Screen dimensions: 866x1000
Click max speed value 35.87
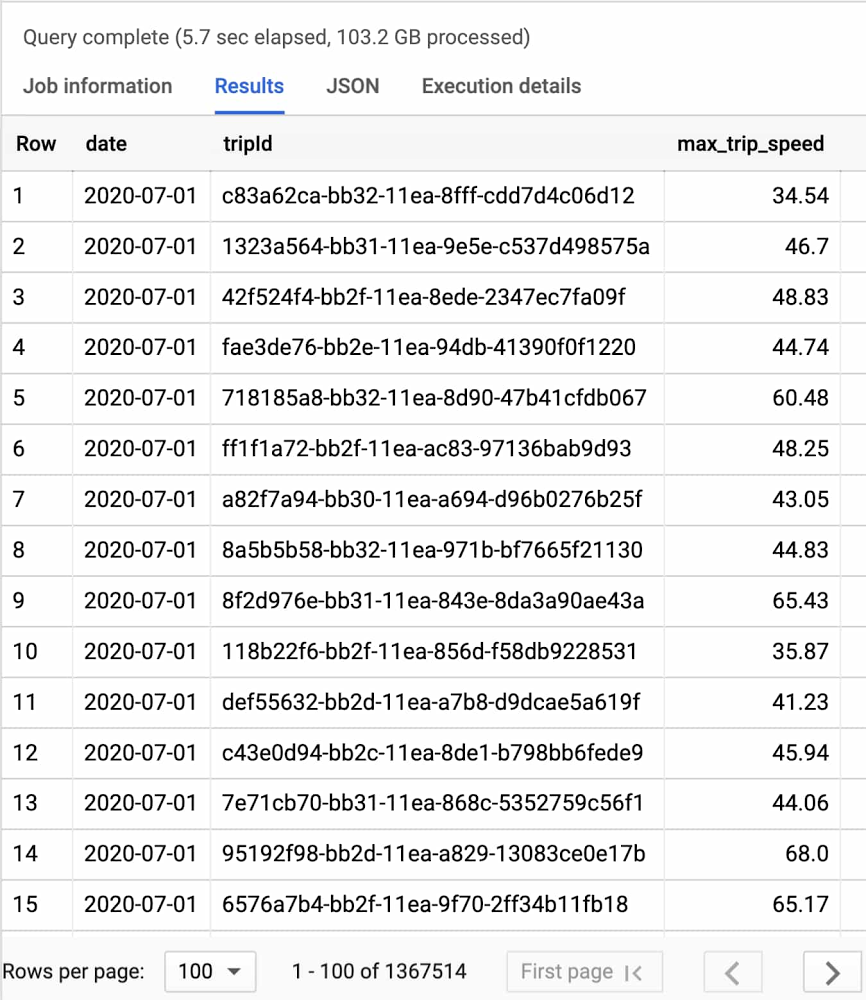click(800, 652)
